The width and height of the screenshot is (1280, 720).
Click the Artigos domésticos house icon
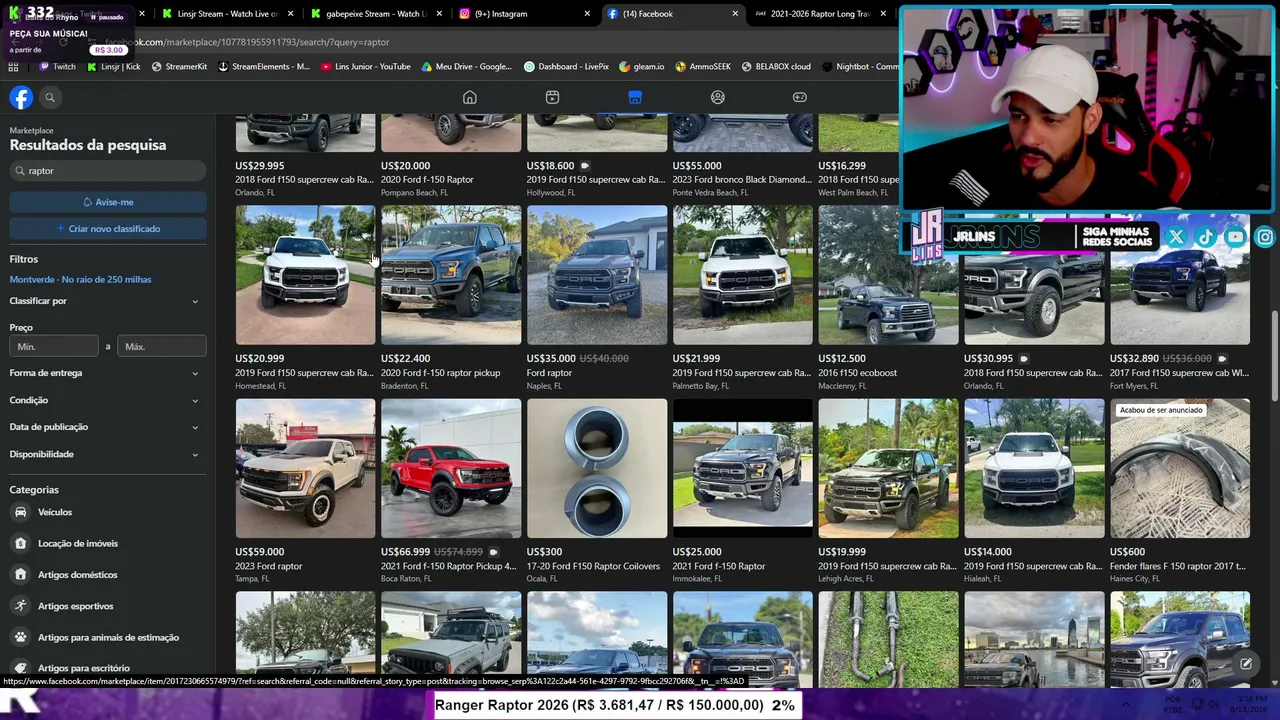[20, 574]
